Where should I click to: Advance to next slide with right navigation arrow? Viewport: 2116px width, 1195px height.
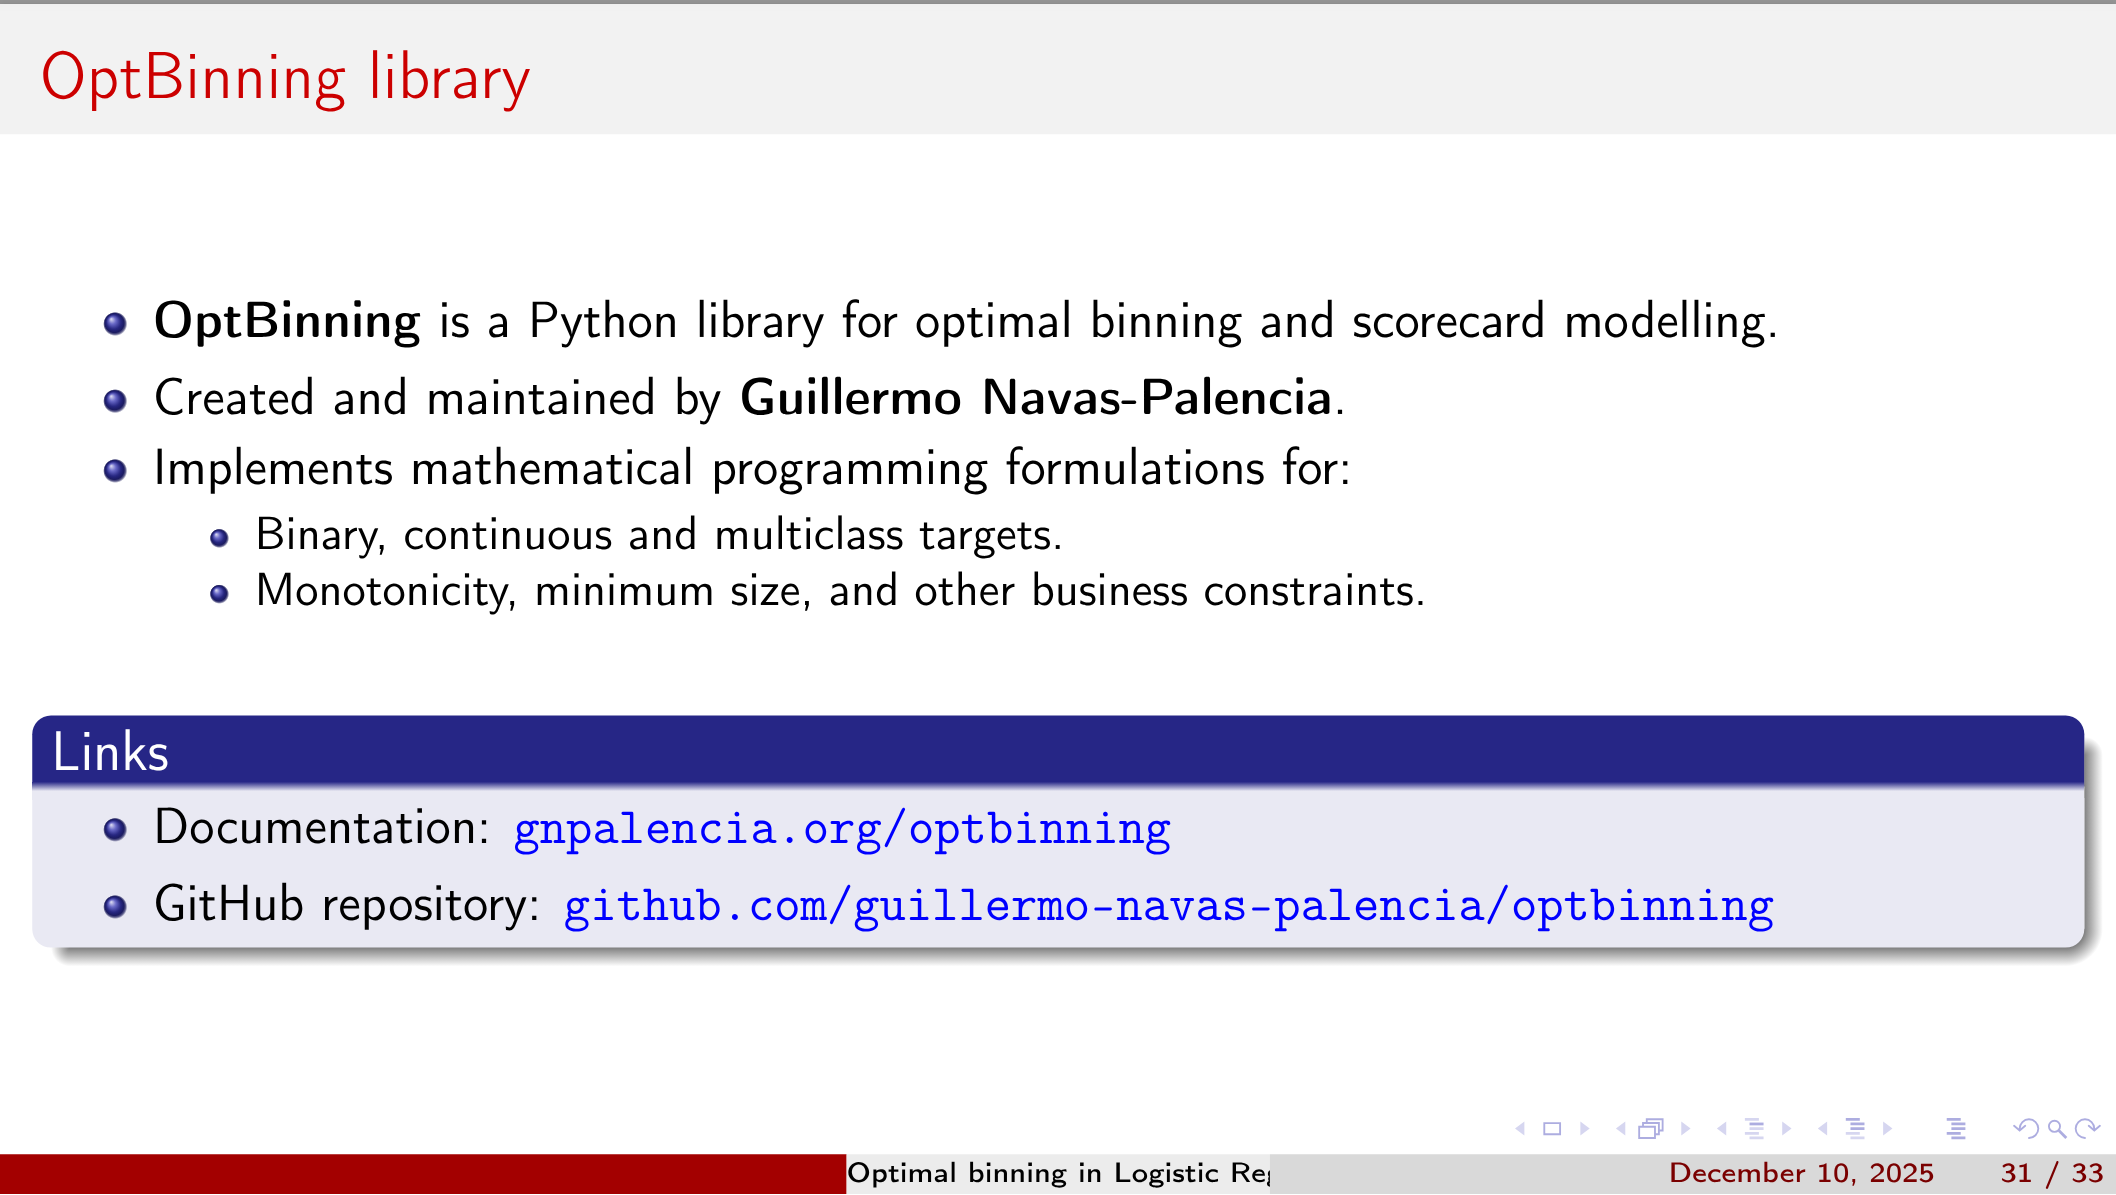[x=1584, y=1129]
